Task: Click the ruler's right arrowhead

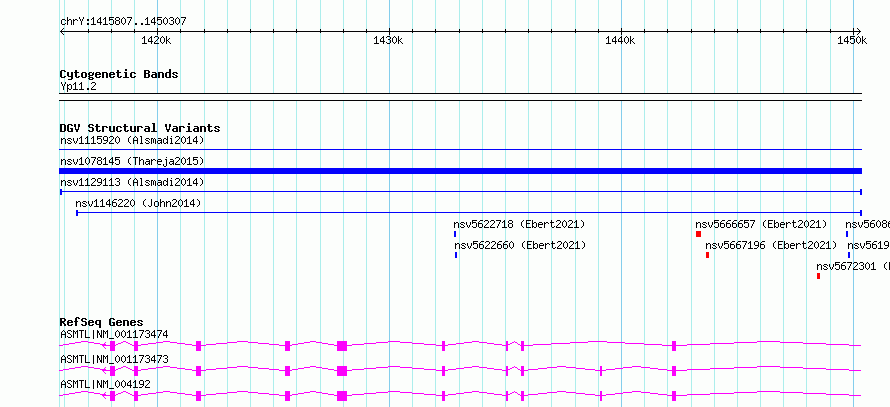Action: pyautogui.click(x=858, y=31)
